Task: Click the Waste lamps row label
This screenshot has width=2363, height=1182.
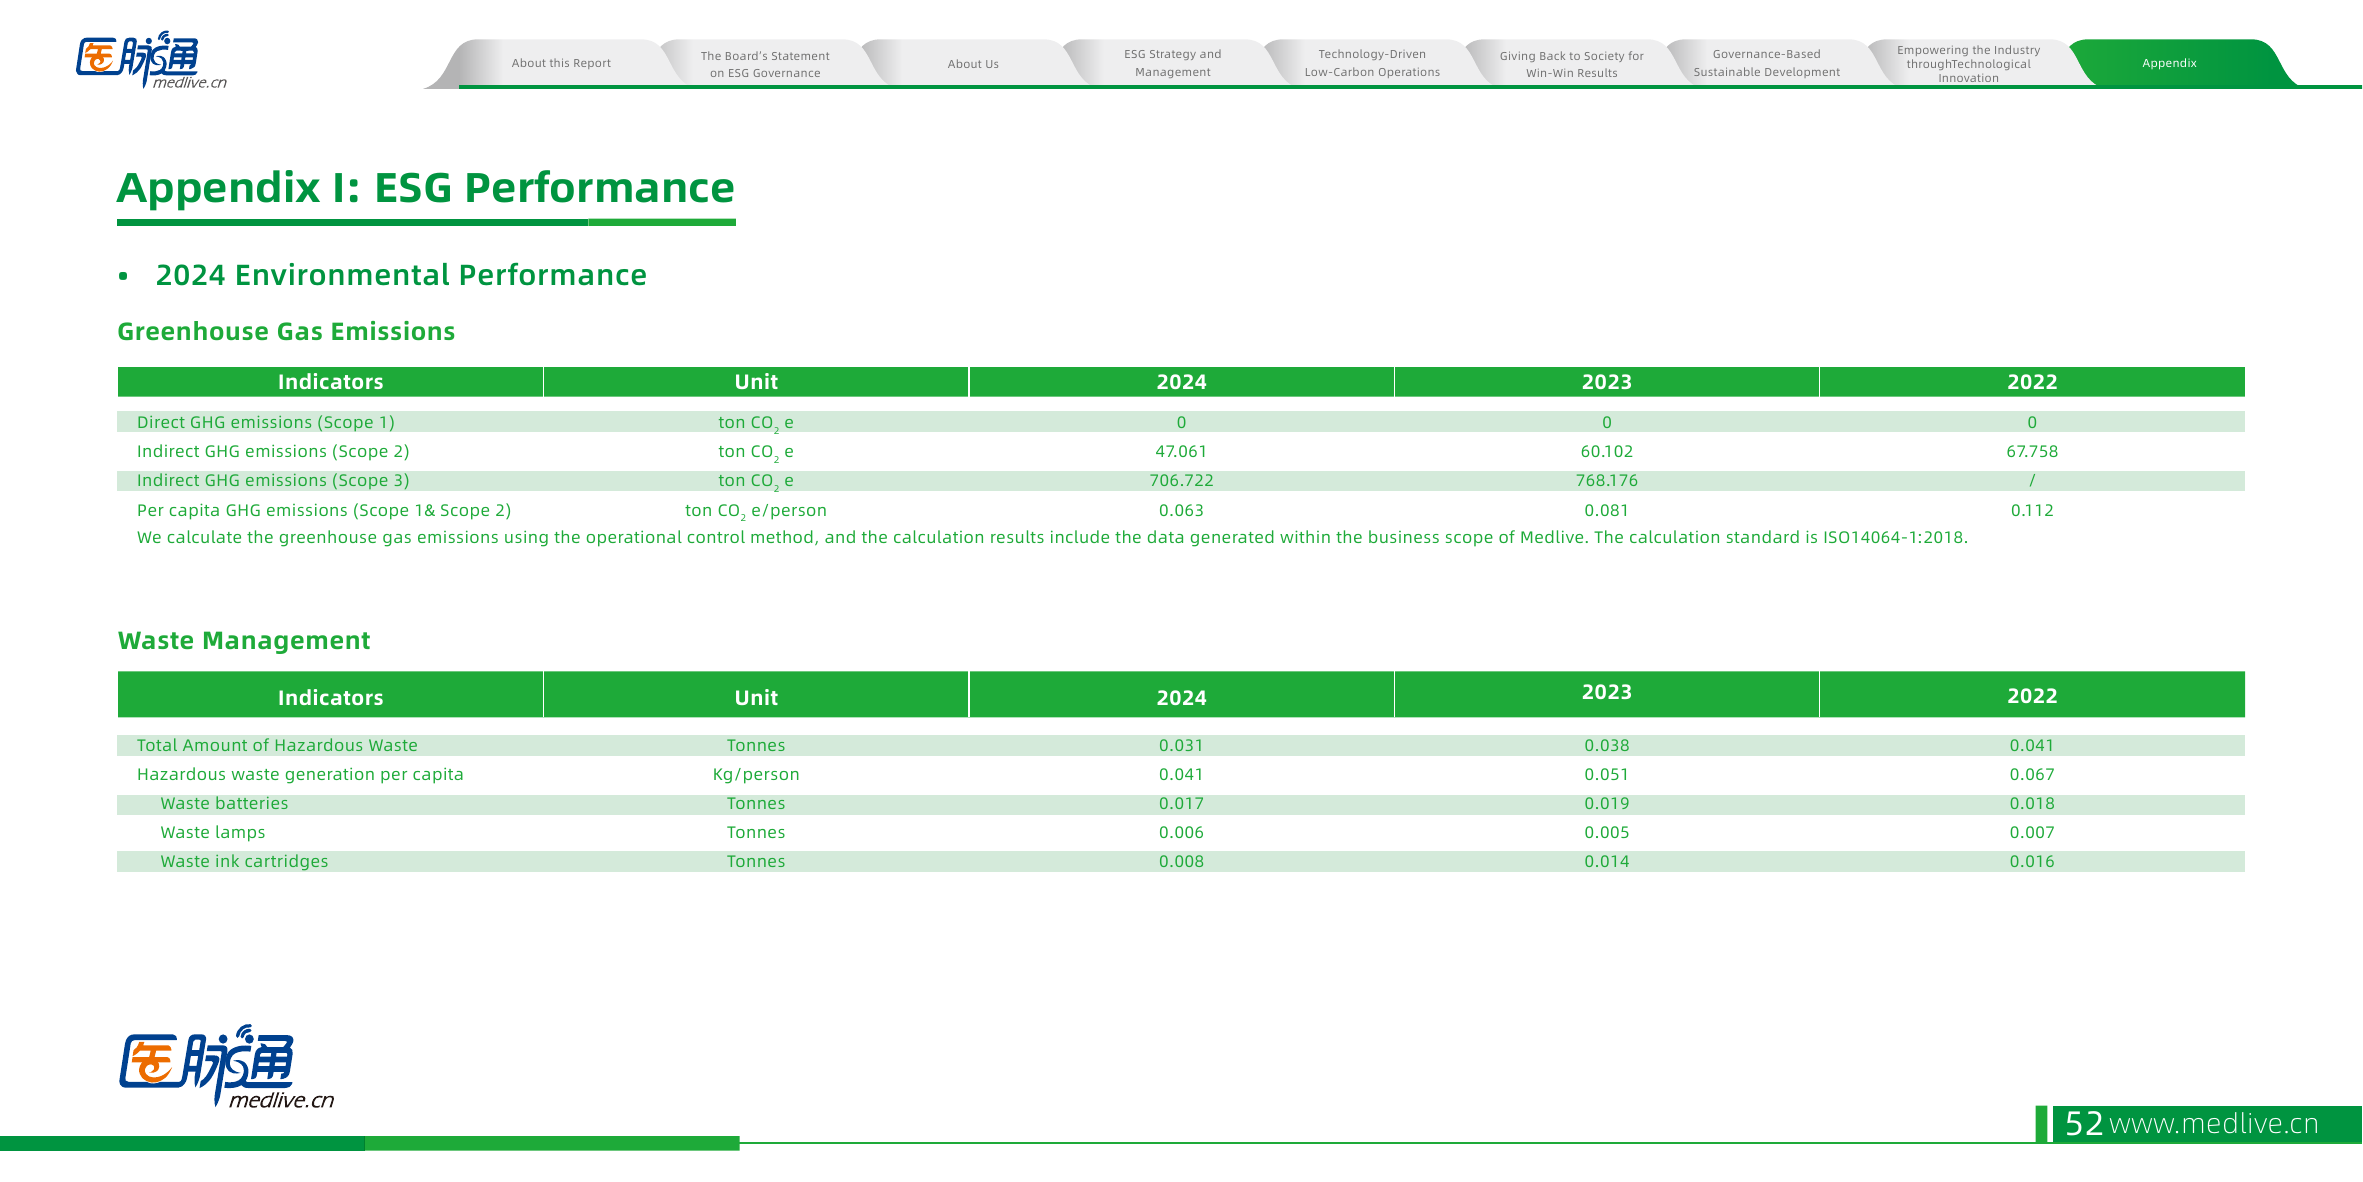Action: tap(213, 833)
